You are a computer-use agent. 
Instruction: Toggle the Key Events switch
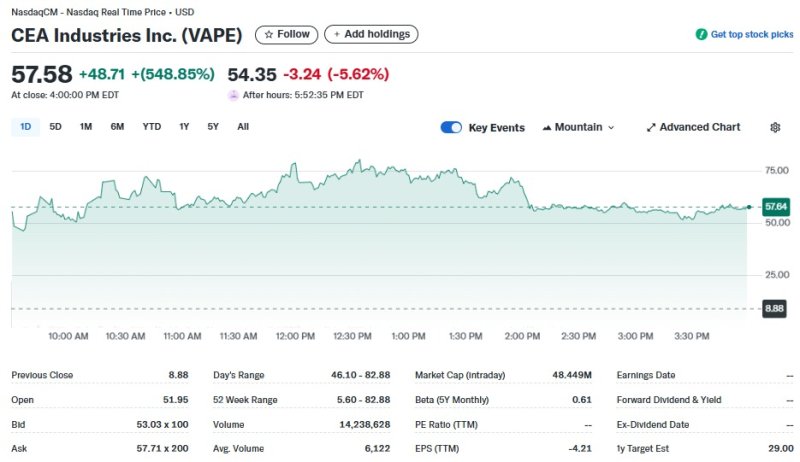click(451, 128)
